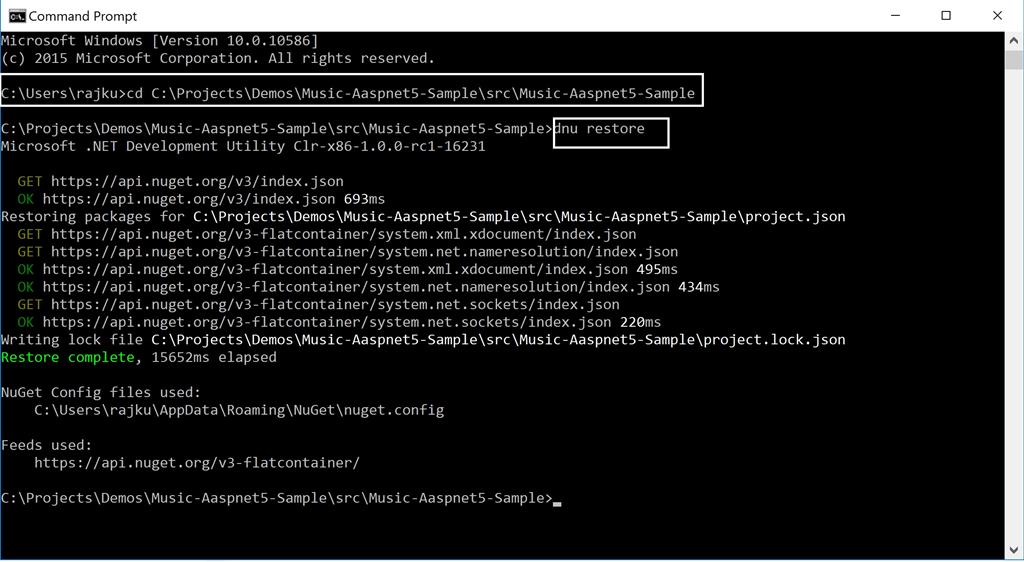Click the first GET v3/index.json URL
1024x562 pixels.
click(x=197, y=181)
